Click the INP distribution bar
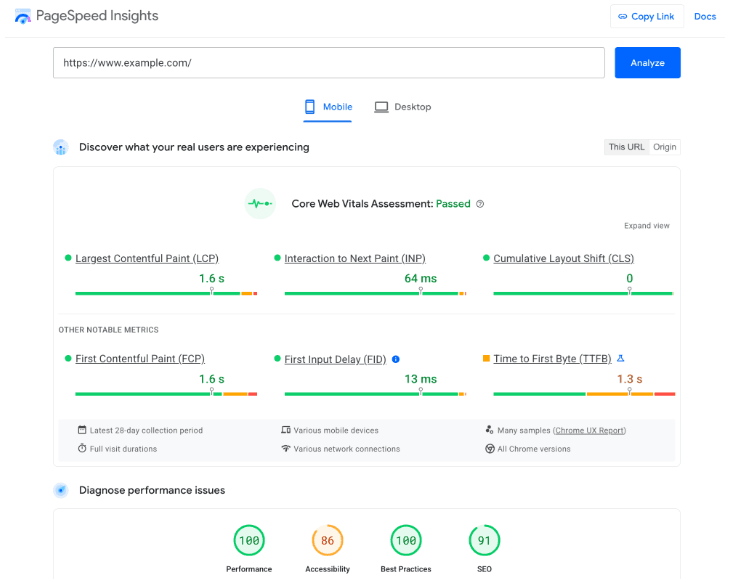Screen dimensions: 737x582 [375, 293]
